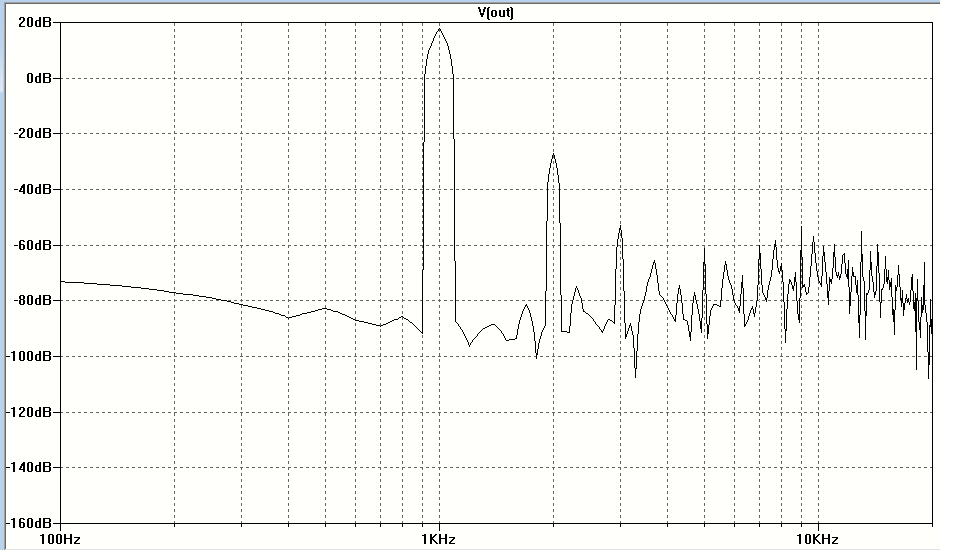This screenshot has width=958, height=553.
Task: Click the -60dB axis label
Action: tap(32, 245)
